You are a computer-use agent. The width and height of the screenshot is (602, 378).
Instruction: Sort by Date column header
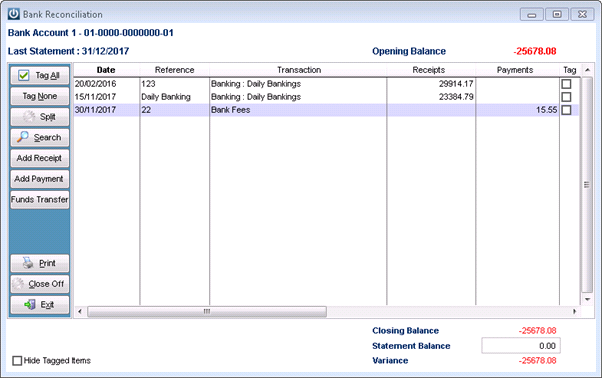tap(106, 70)
